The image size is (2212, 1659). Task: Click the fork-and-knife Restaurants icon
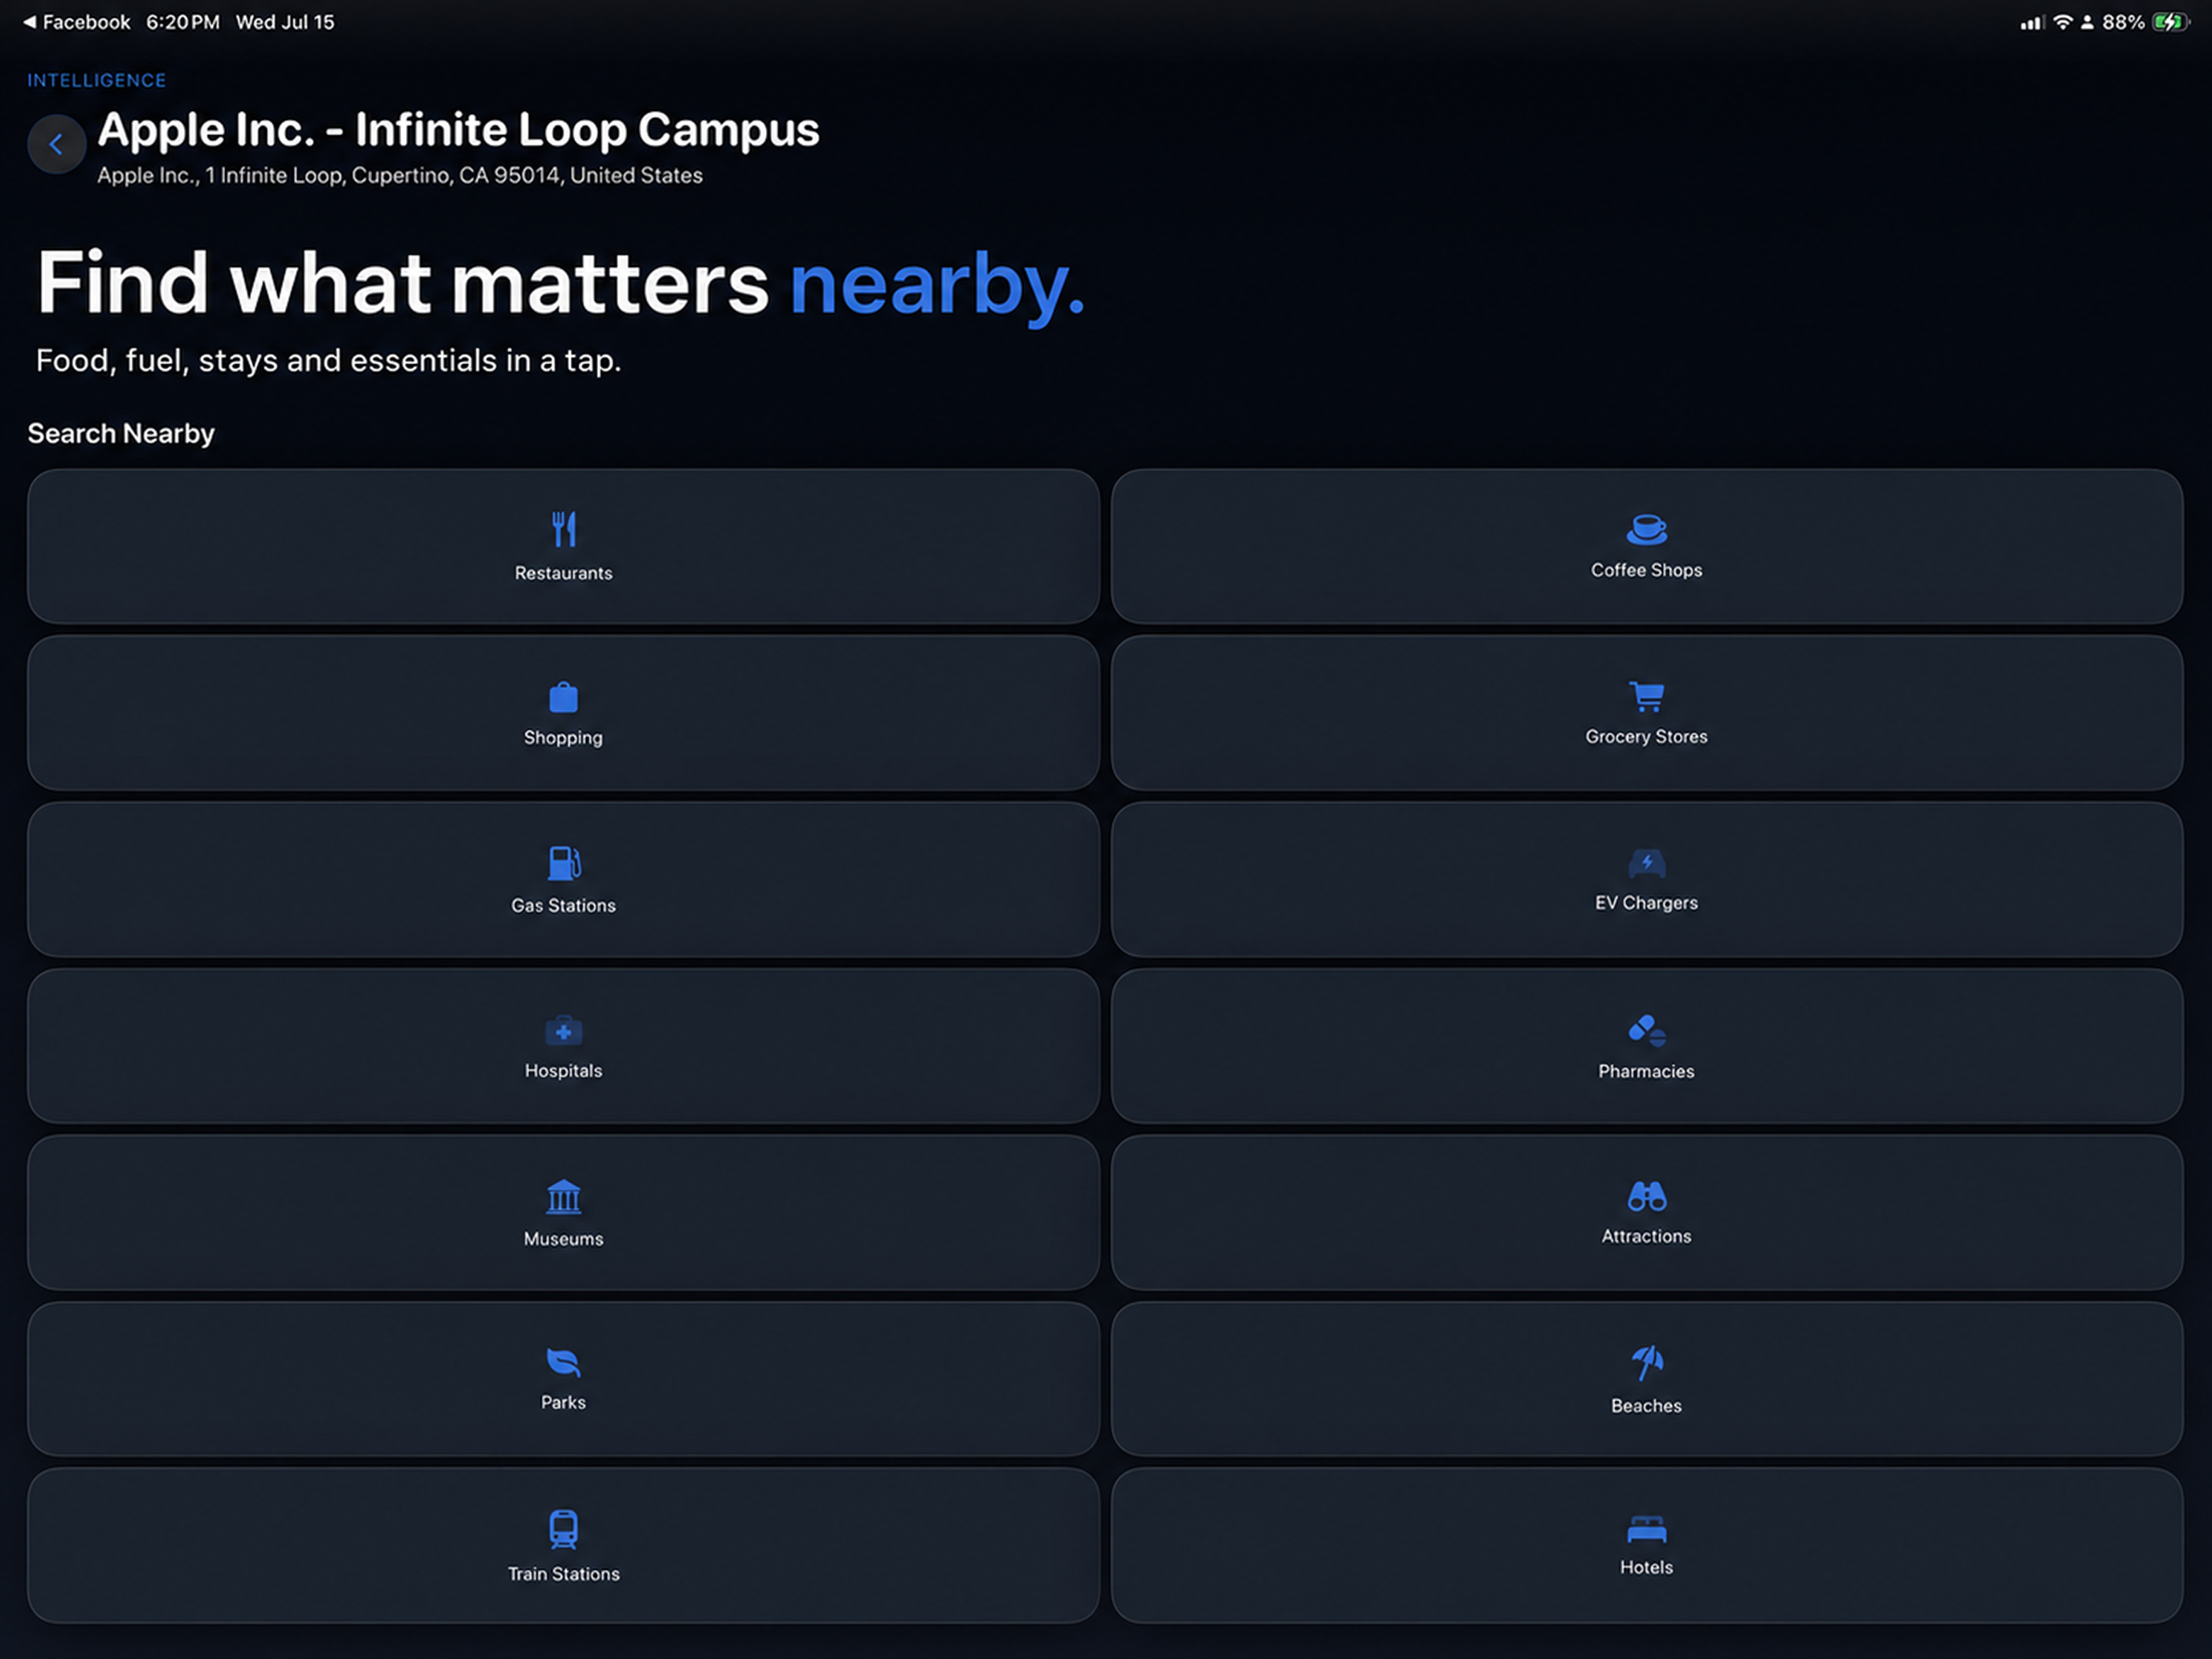tap(564, 529)
